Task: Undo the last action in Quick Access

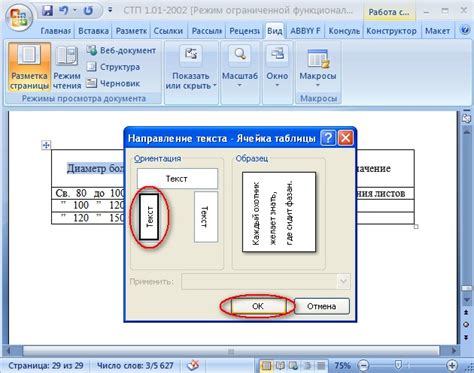Action: (64, 11)
